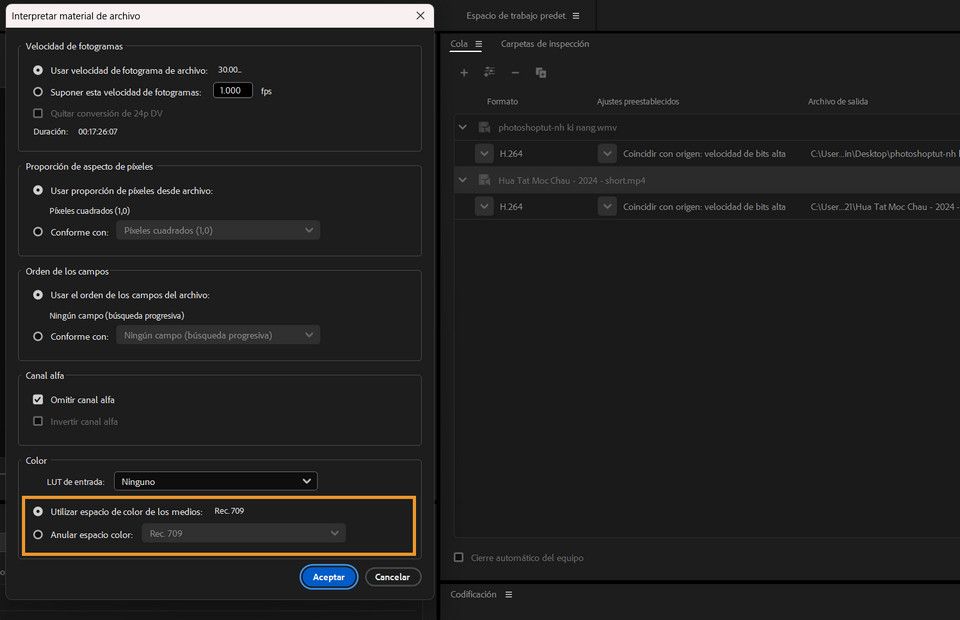The height and width of the screenshot is (620, 960).
Task: Click the Add Output preset icon in queue toolbar
Action: point(489,71)
